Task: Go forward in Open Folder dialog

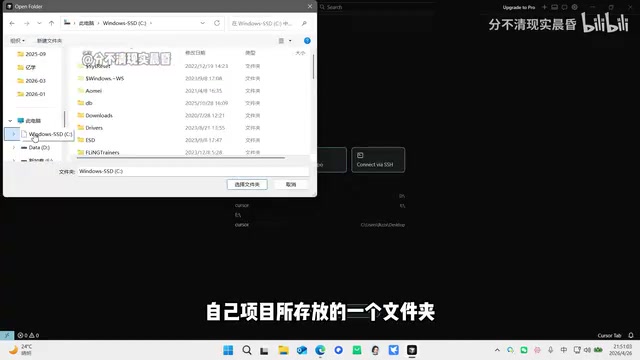Action: tap(27, 23)
